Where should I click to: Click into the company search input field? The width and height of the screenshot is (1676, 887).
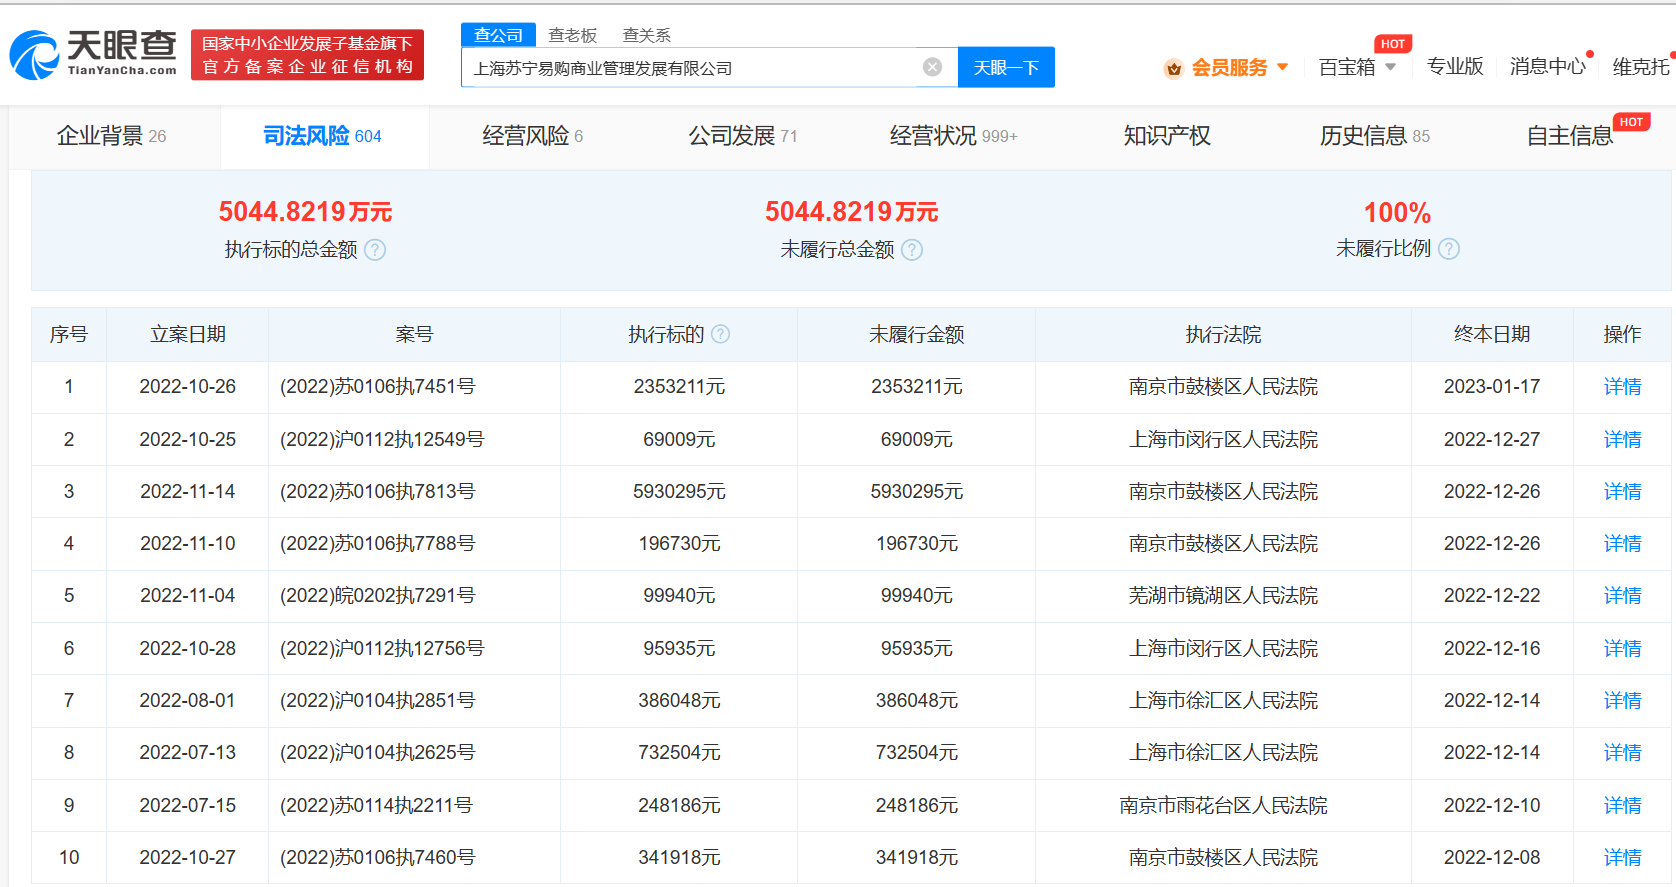[x=690, y=68]
